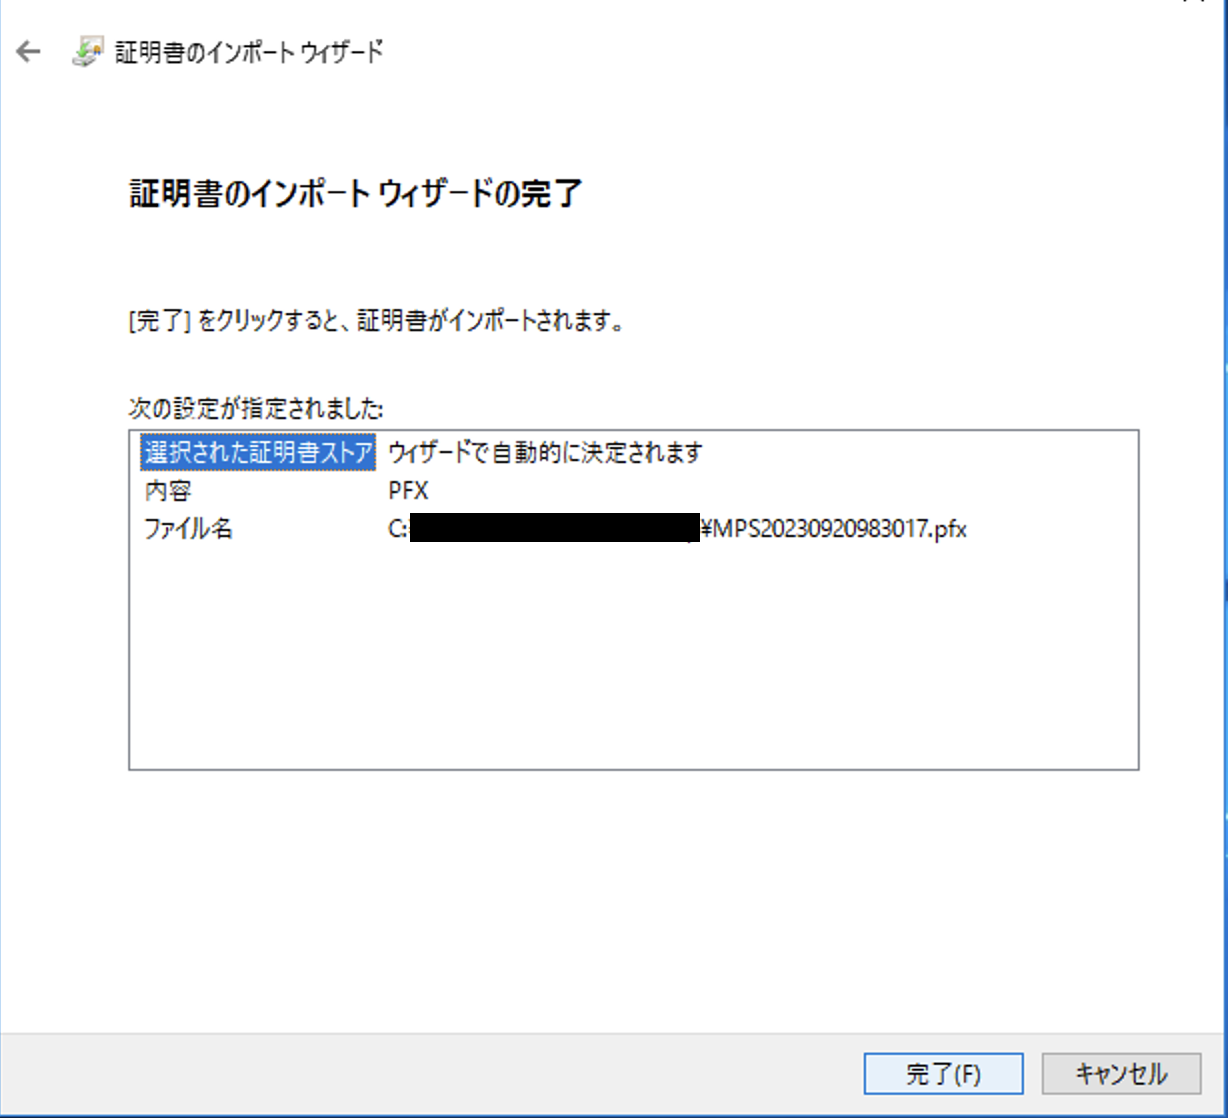Select the ファイル名 row label

188,528
